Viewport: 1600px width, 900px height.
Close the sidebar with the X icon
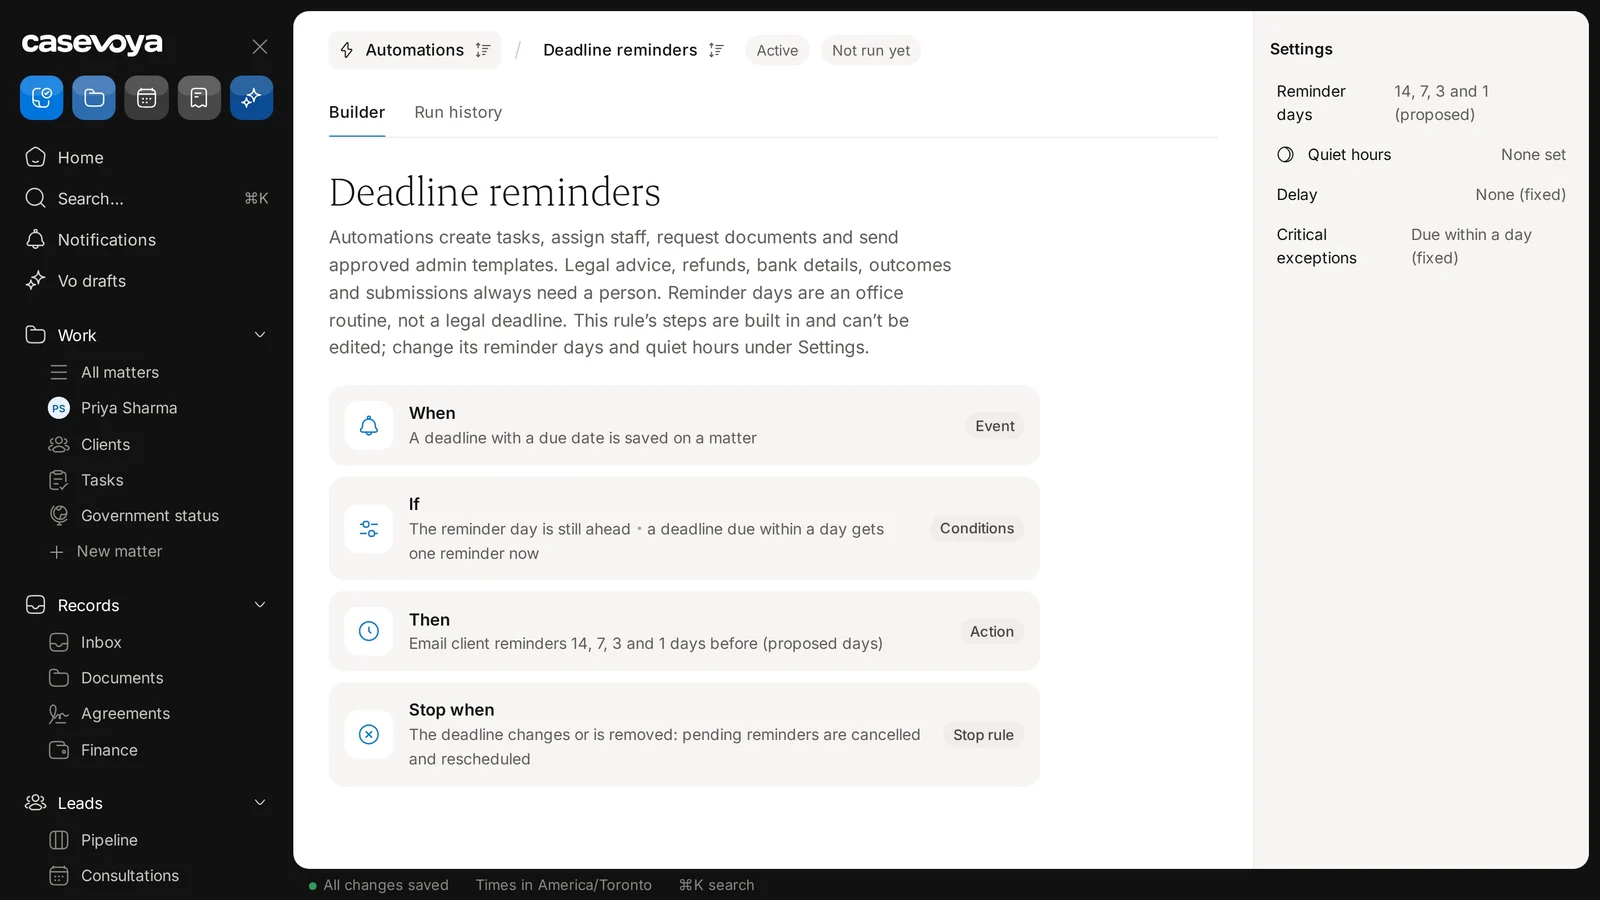point(260,46)
